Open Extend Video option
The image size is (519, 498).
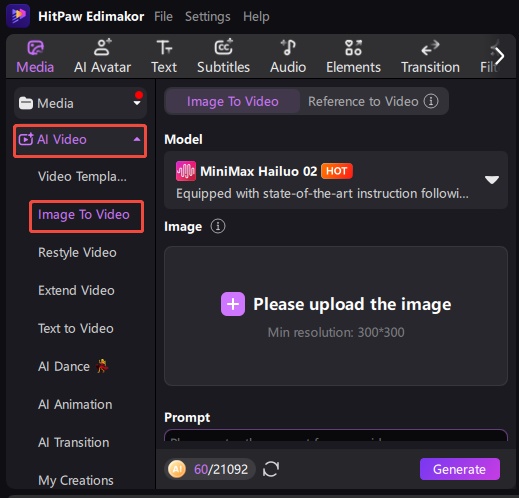tap(76, 290)
